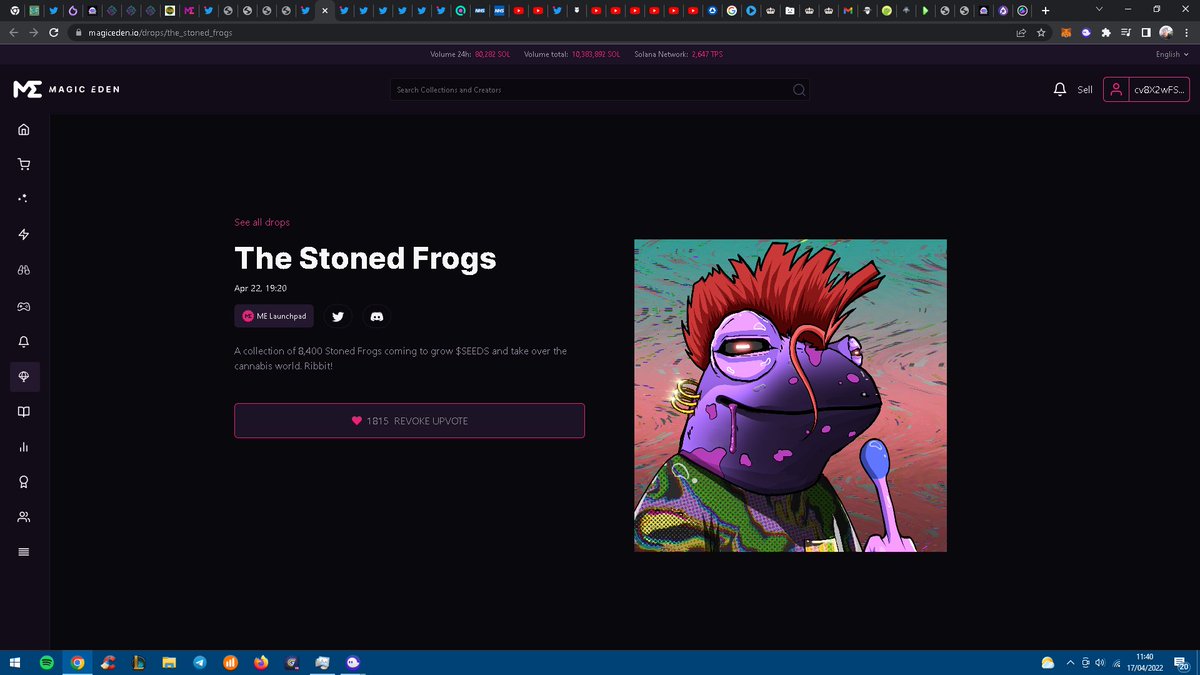Click the lightning bolt sidebar icon
Image resolution: width=1200 pixels, height=675 pixels.
point(24,234)
